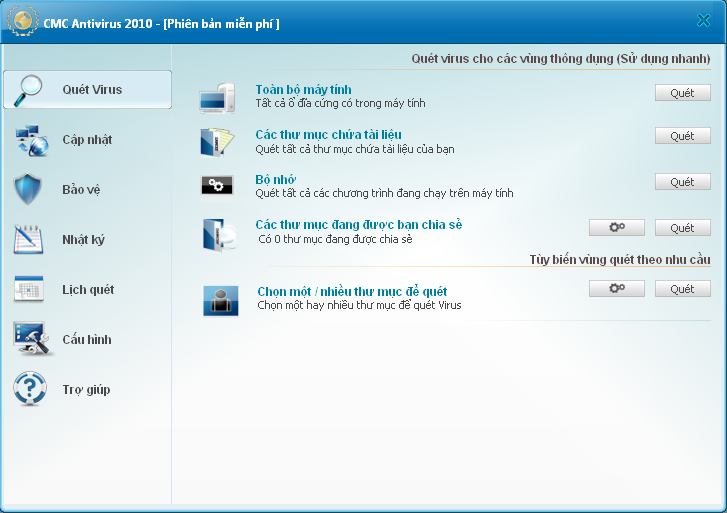Click Quét for shared folders row

click(x=682, y=228)
